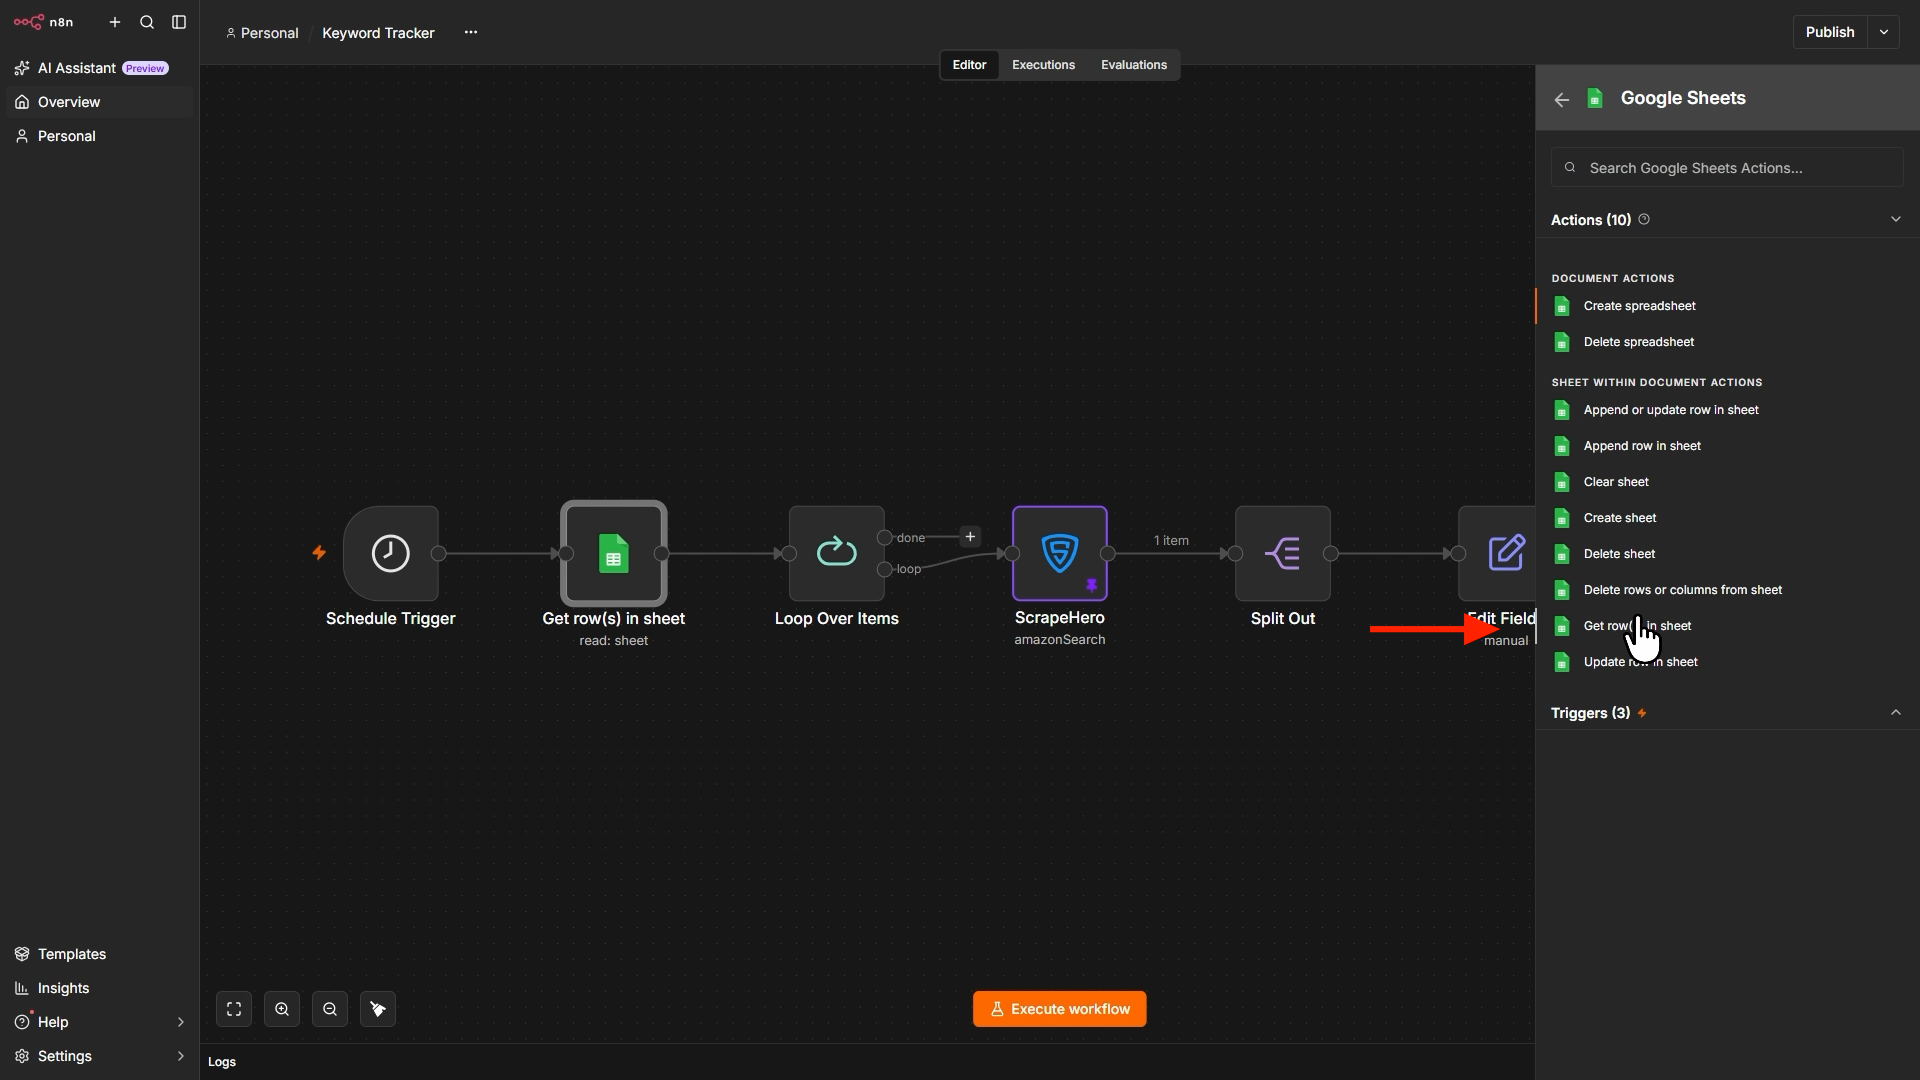Expand the Triggers (3) section

[1895, 713]
